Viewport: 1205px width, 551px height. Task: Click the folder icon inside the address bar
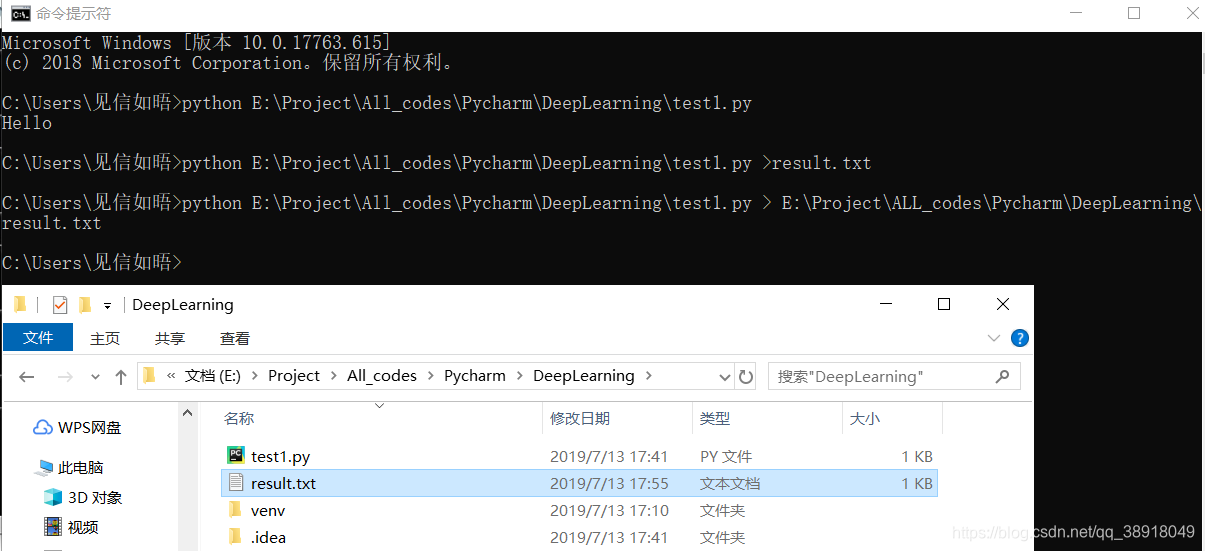tap(150, 375)
